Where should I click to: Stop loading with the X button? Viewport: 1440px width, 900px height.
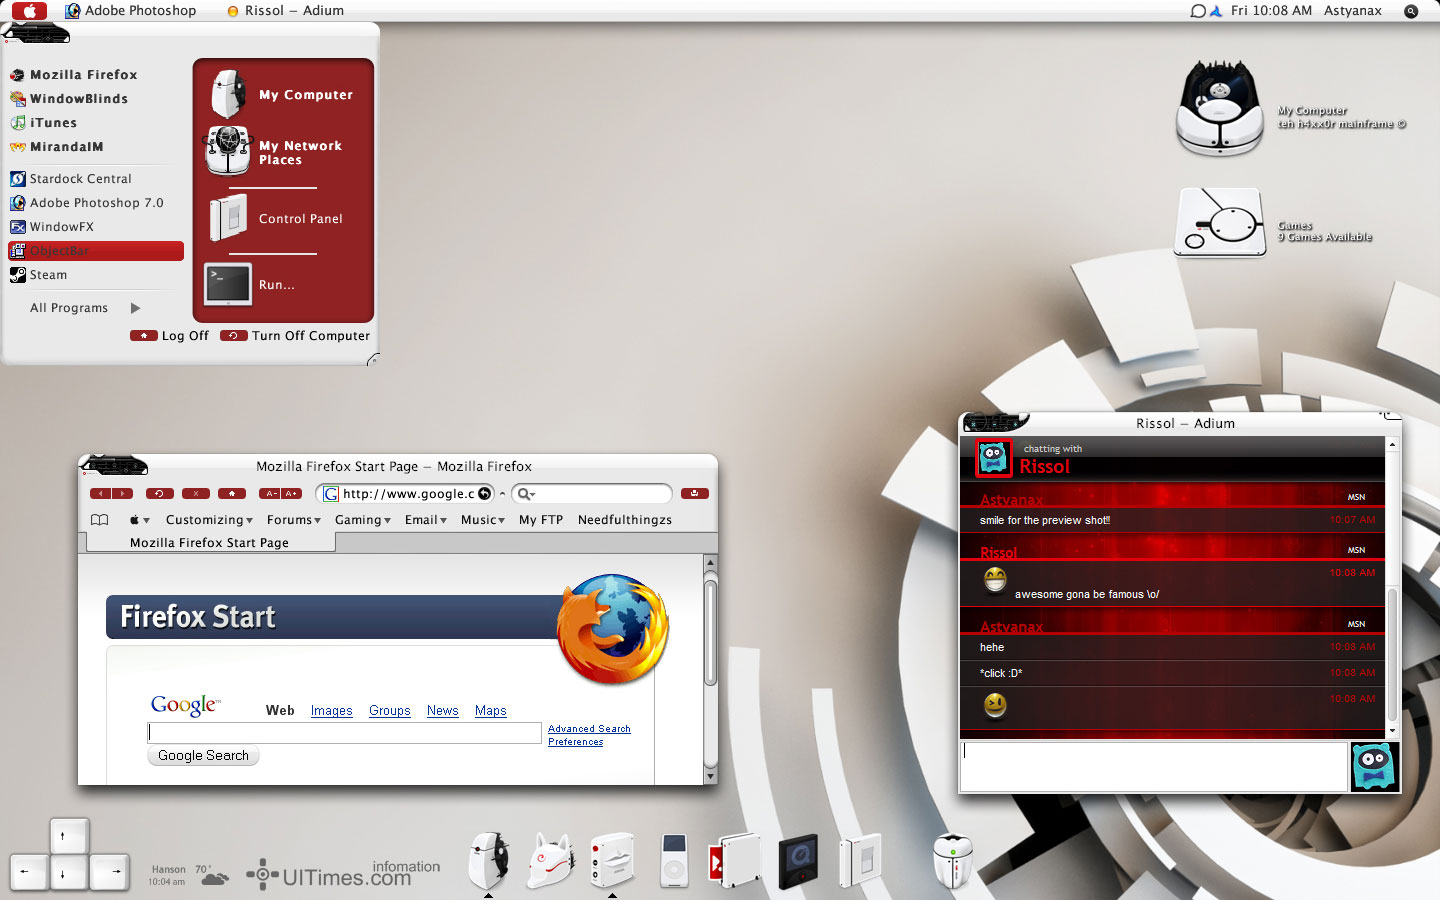tap(196, 494)
